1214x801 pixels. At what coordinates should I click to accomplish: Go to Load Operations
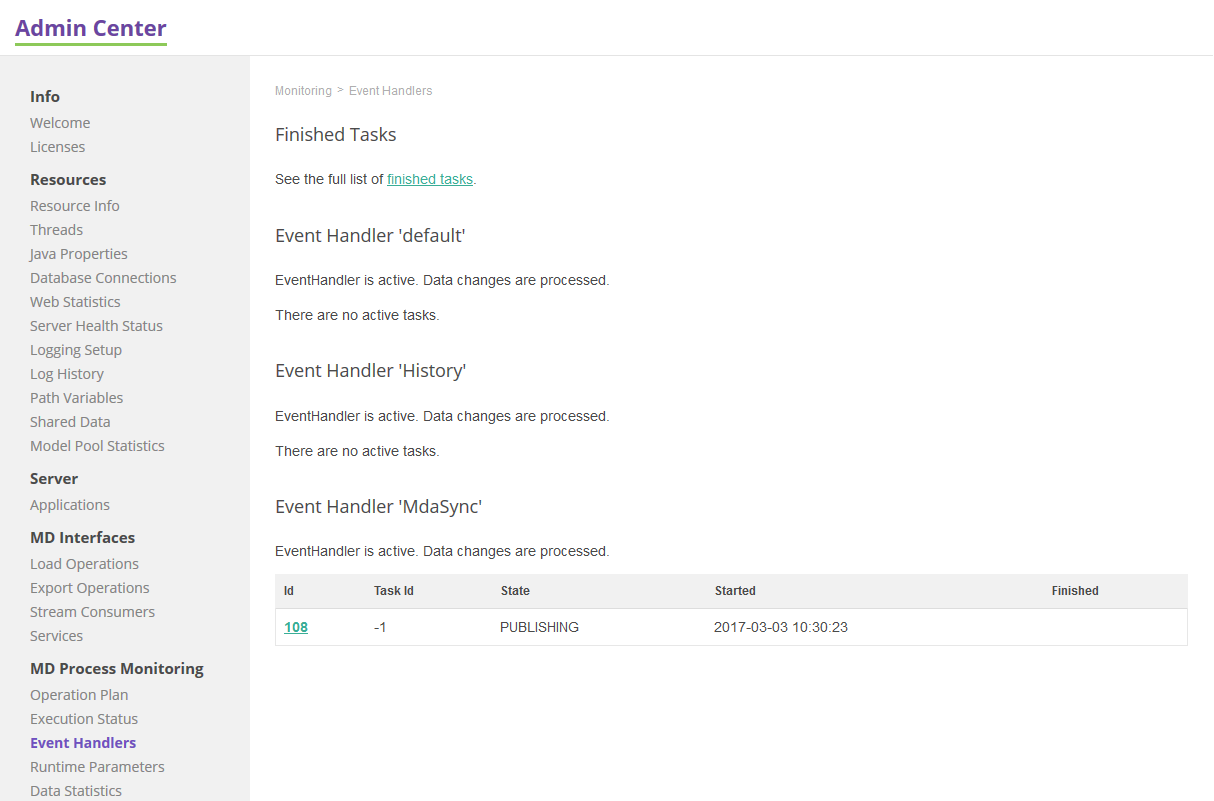pos(84,564)
